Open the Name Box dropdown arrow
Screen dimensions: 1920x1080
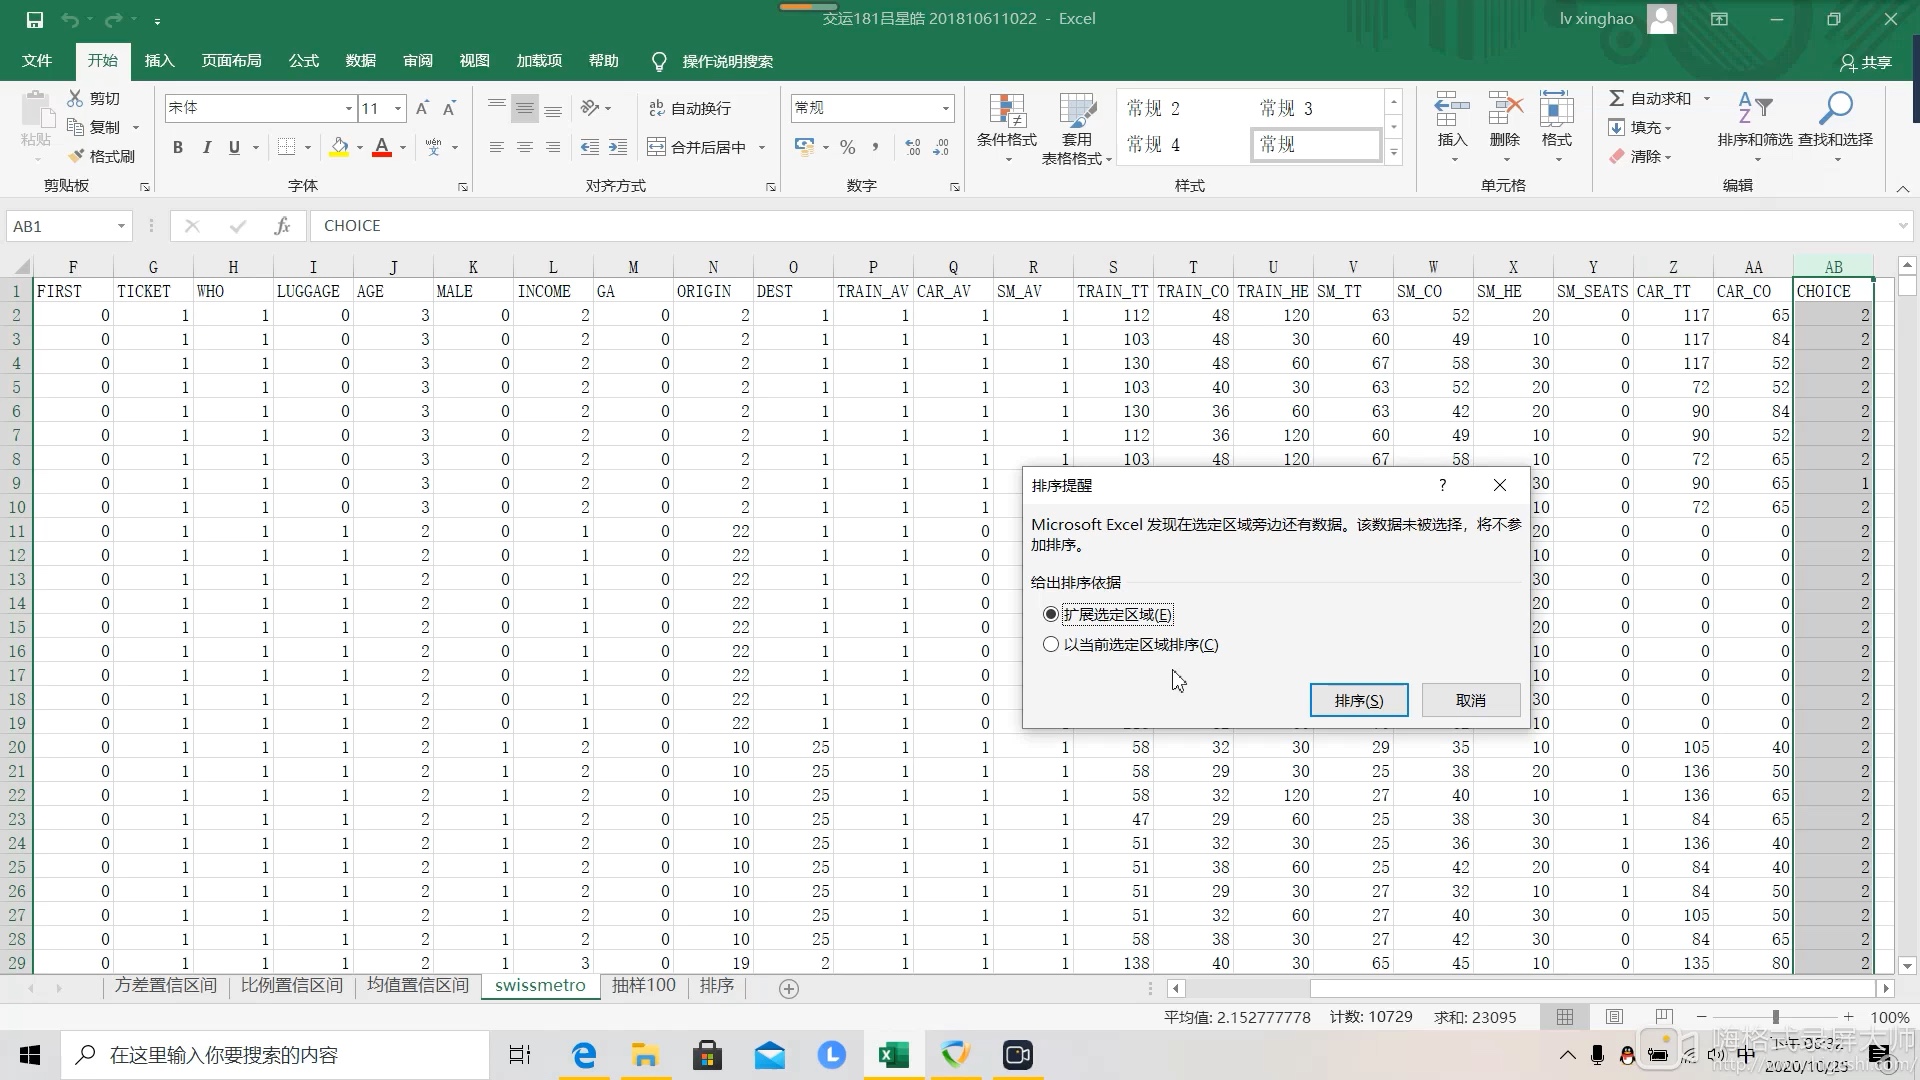pos(121,226)
